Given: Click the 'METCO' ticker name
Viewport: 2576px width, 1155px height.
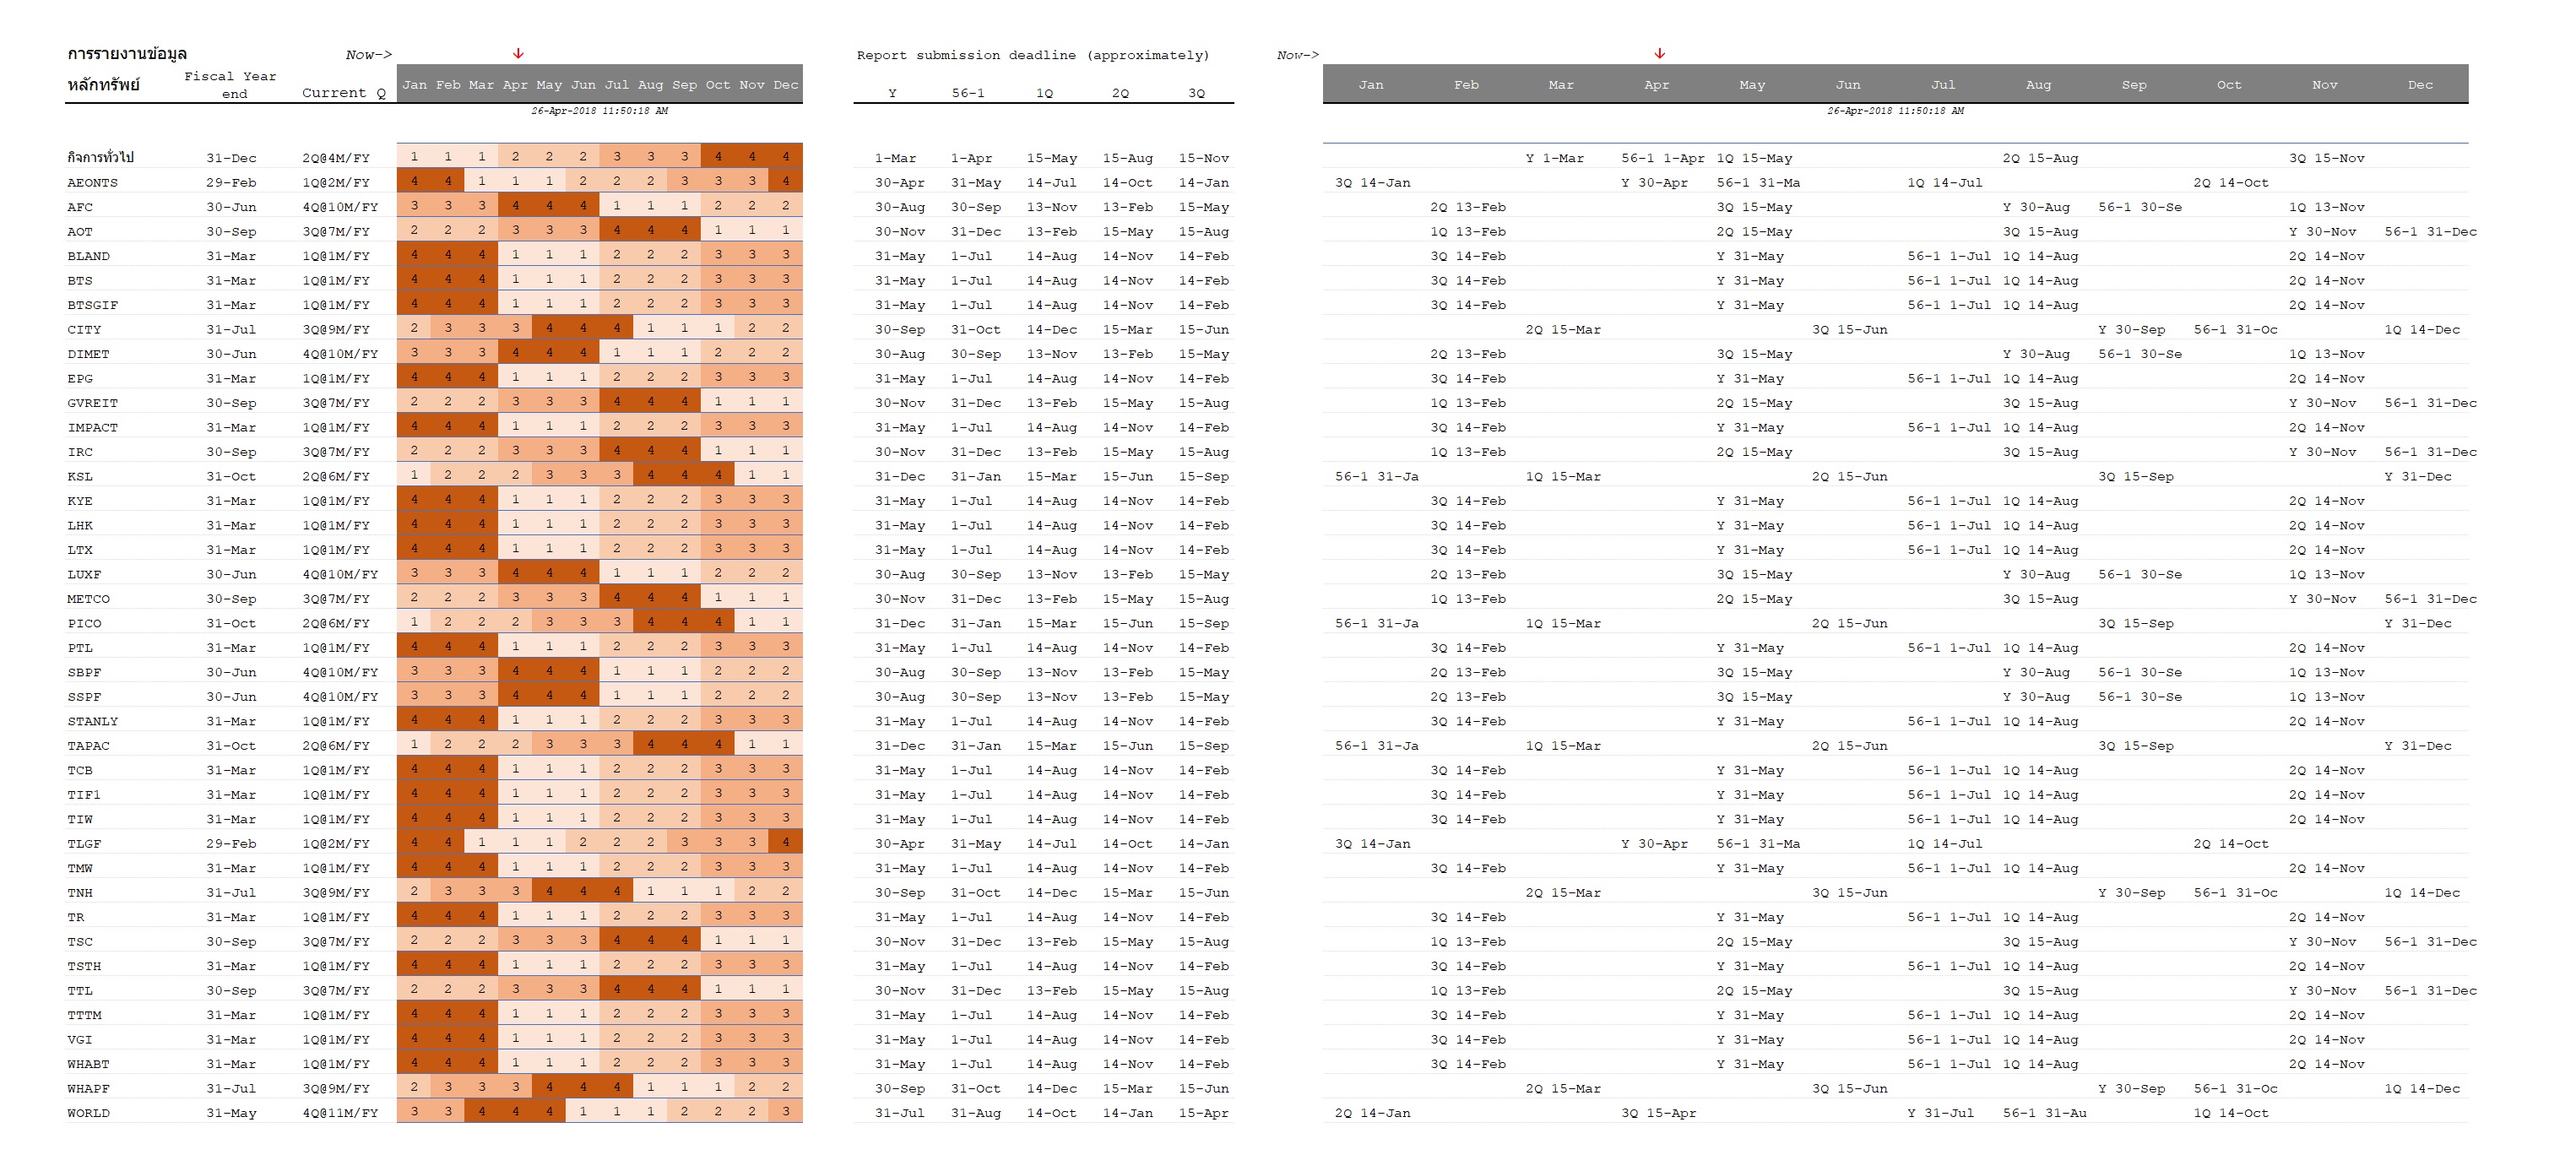Looking at the screenshot, I should click(x=88, y=599).
